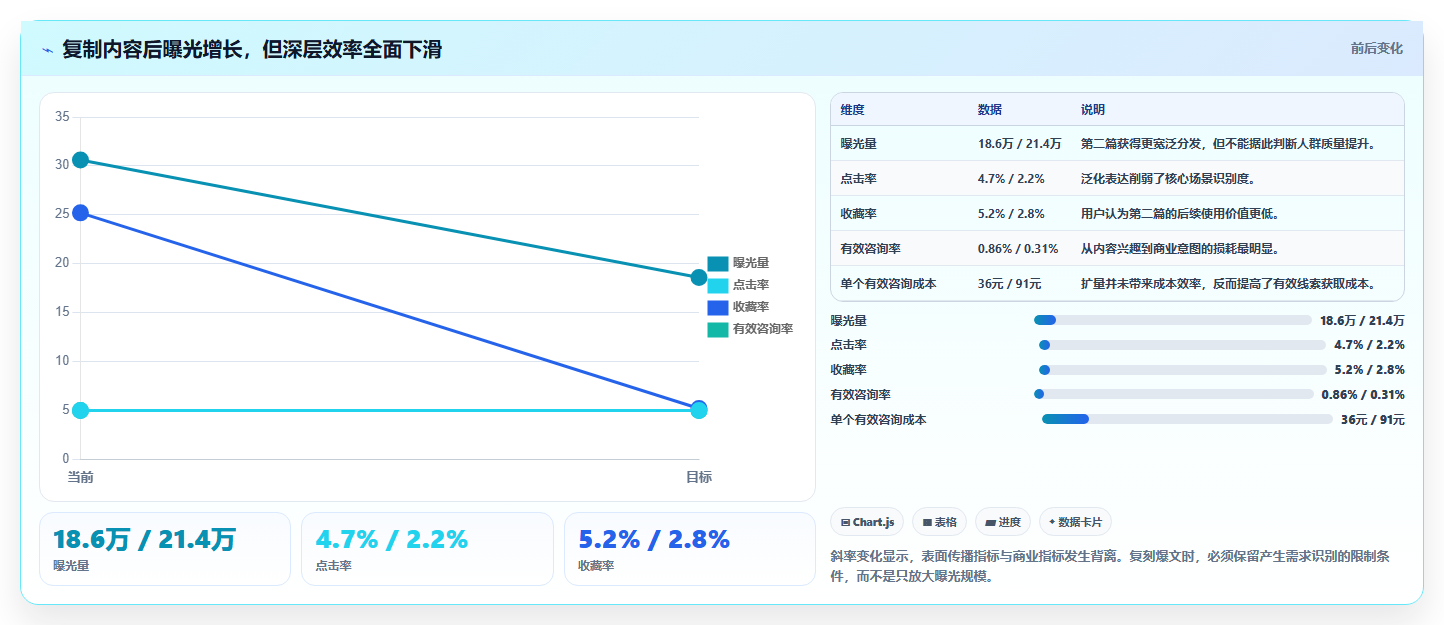Toggle the 曝光量 legend swatch in the chart
The height and width of the screenshot is (625, 1444).
tap(717, 263)
